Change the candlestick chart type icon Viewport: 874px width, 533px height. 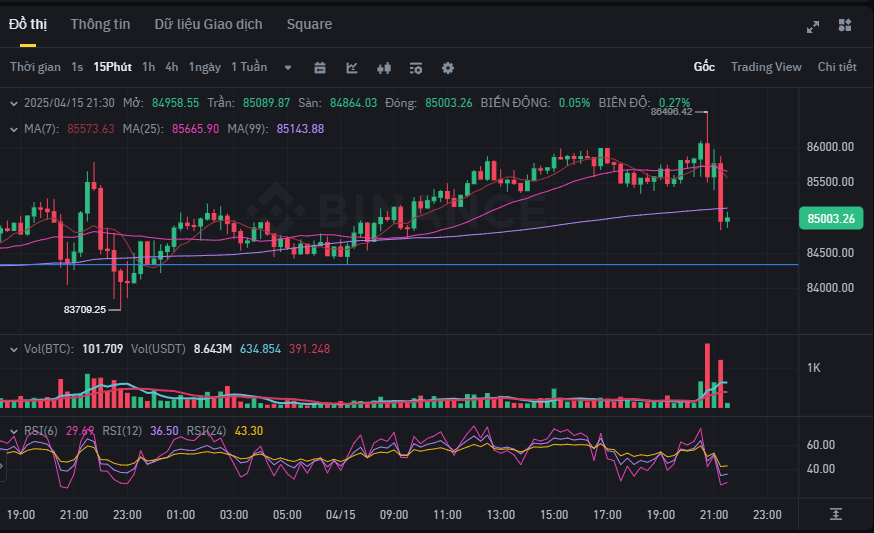[383, 68]
